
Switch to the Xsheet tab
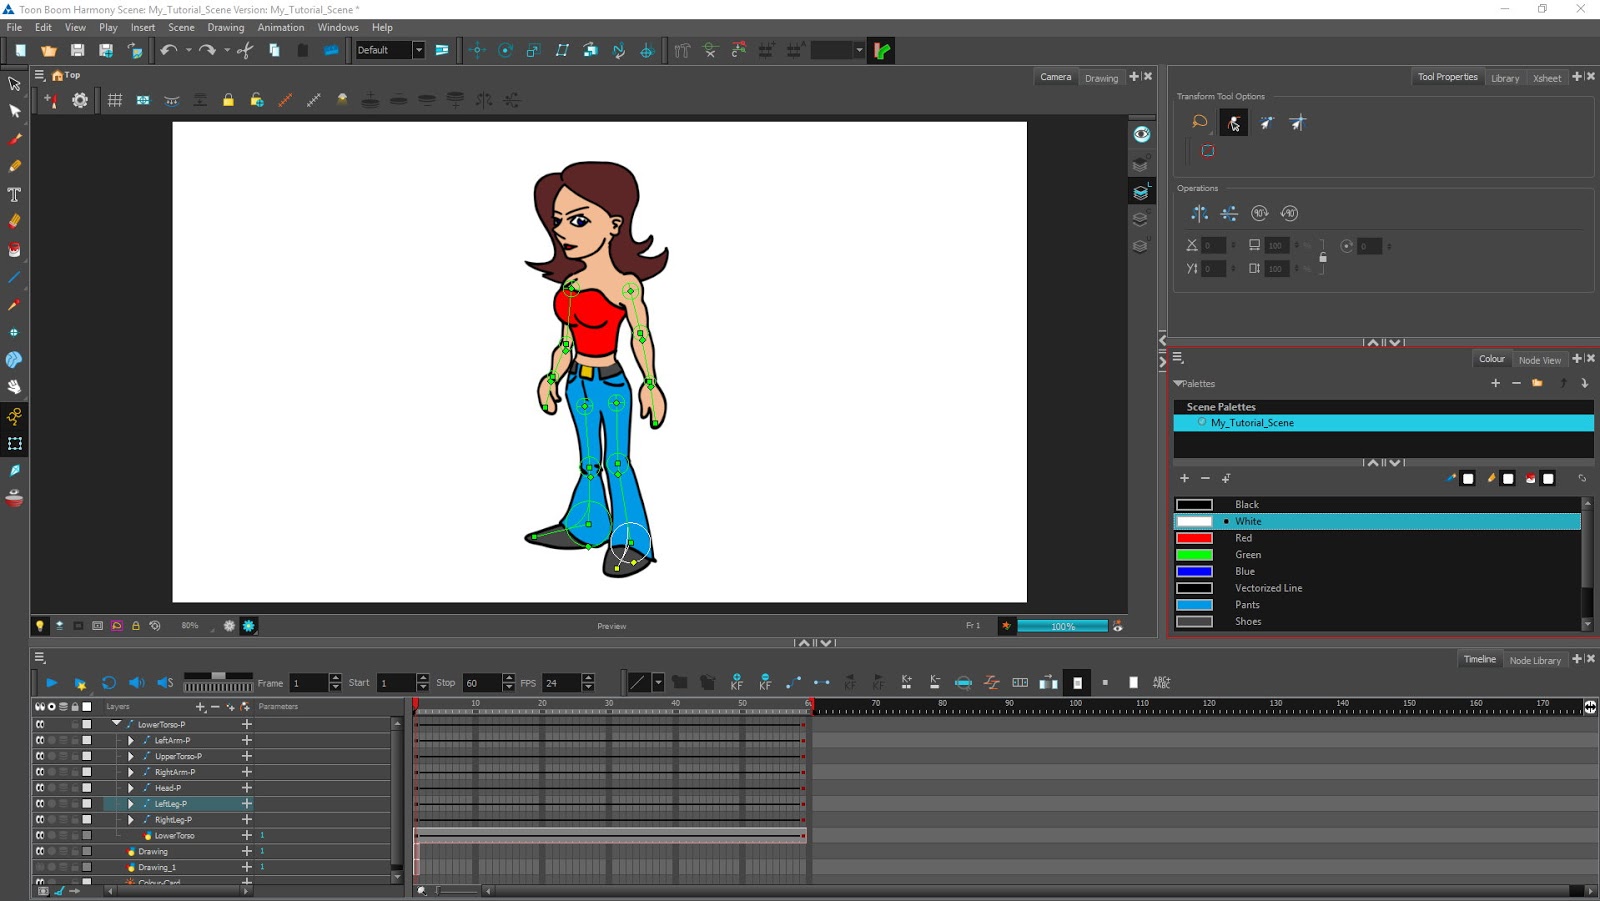pos(1546,78)
